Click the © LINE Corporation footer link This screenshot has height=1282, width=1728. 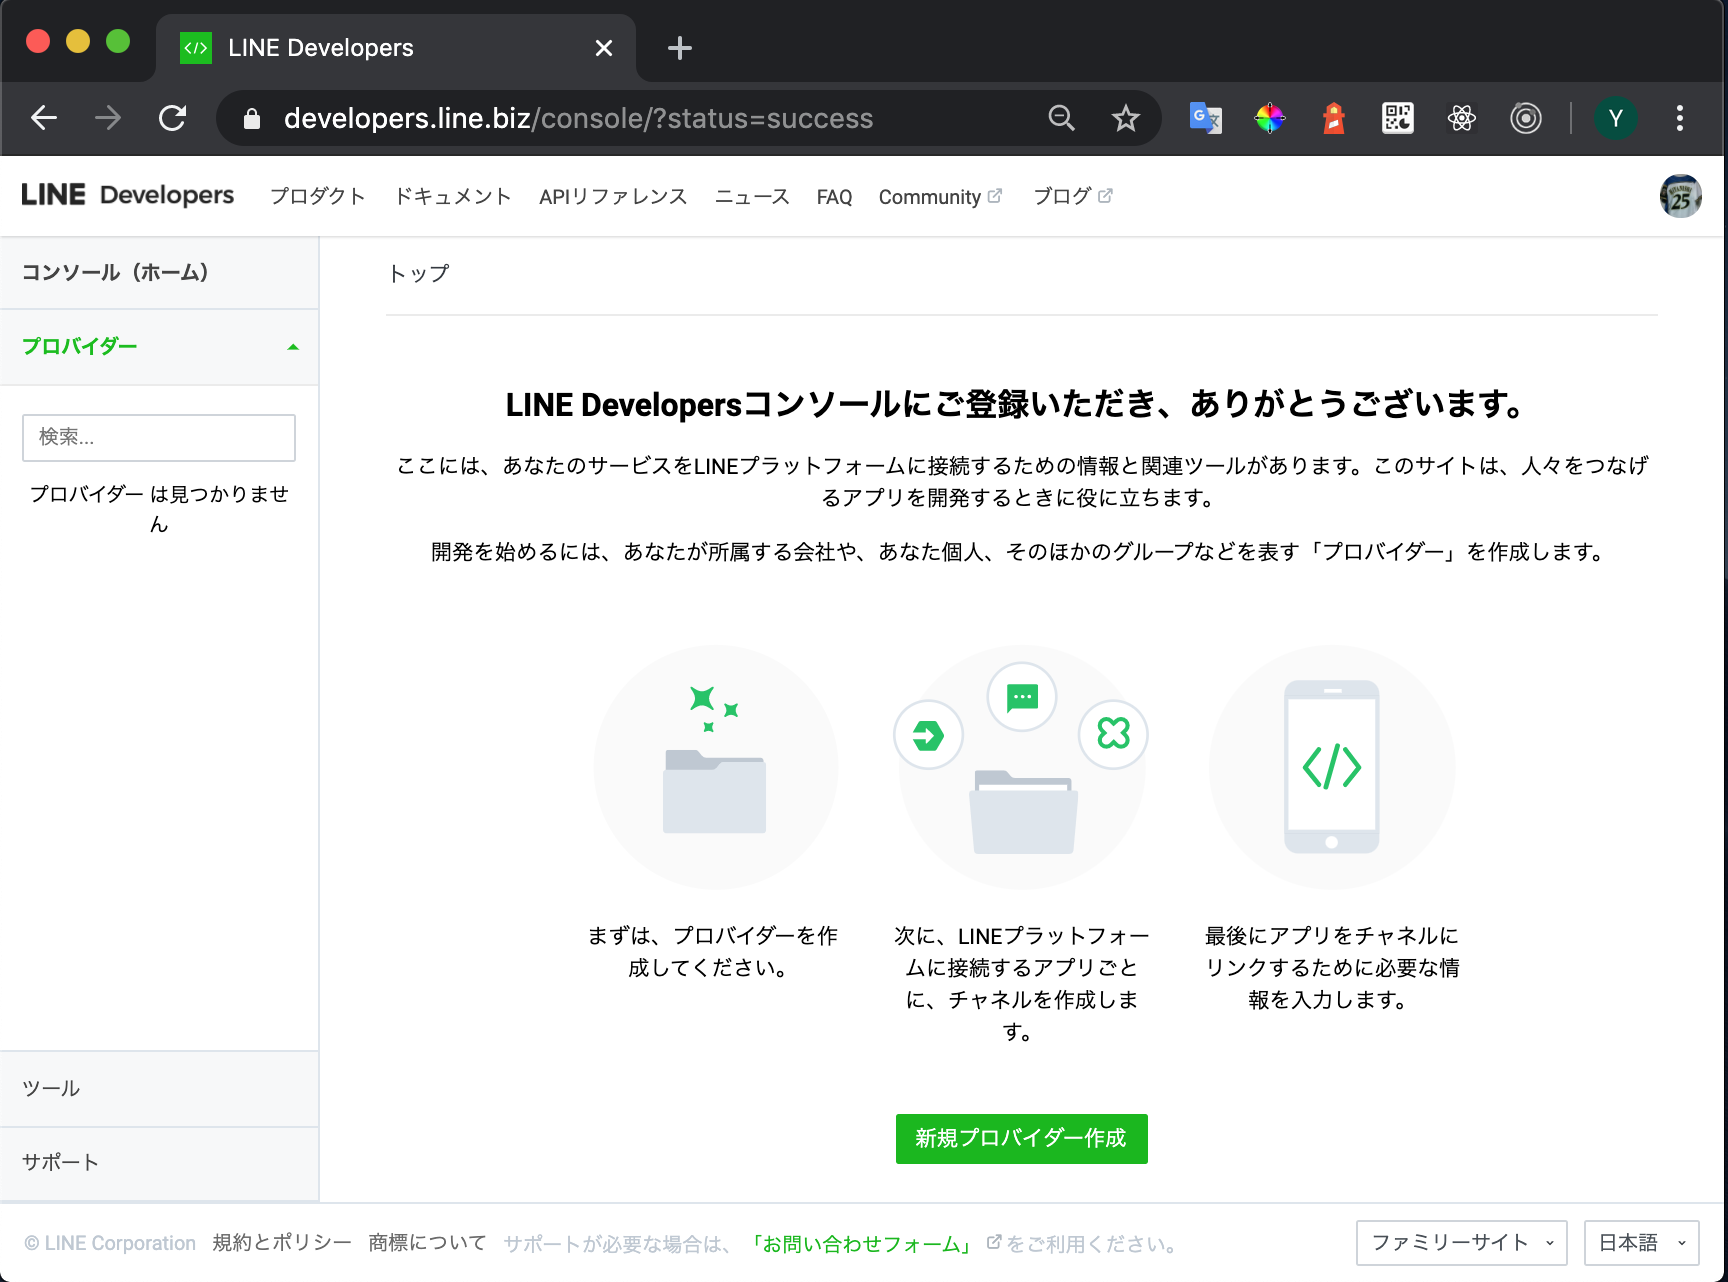click(x=110, y=1243)
